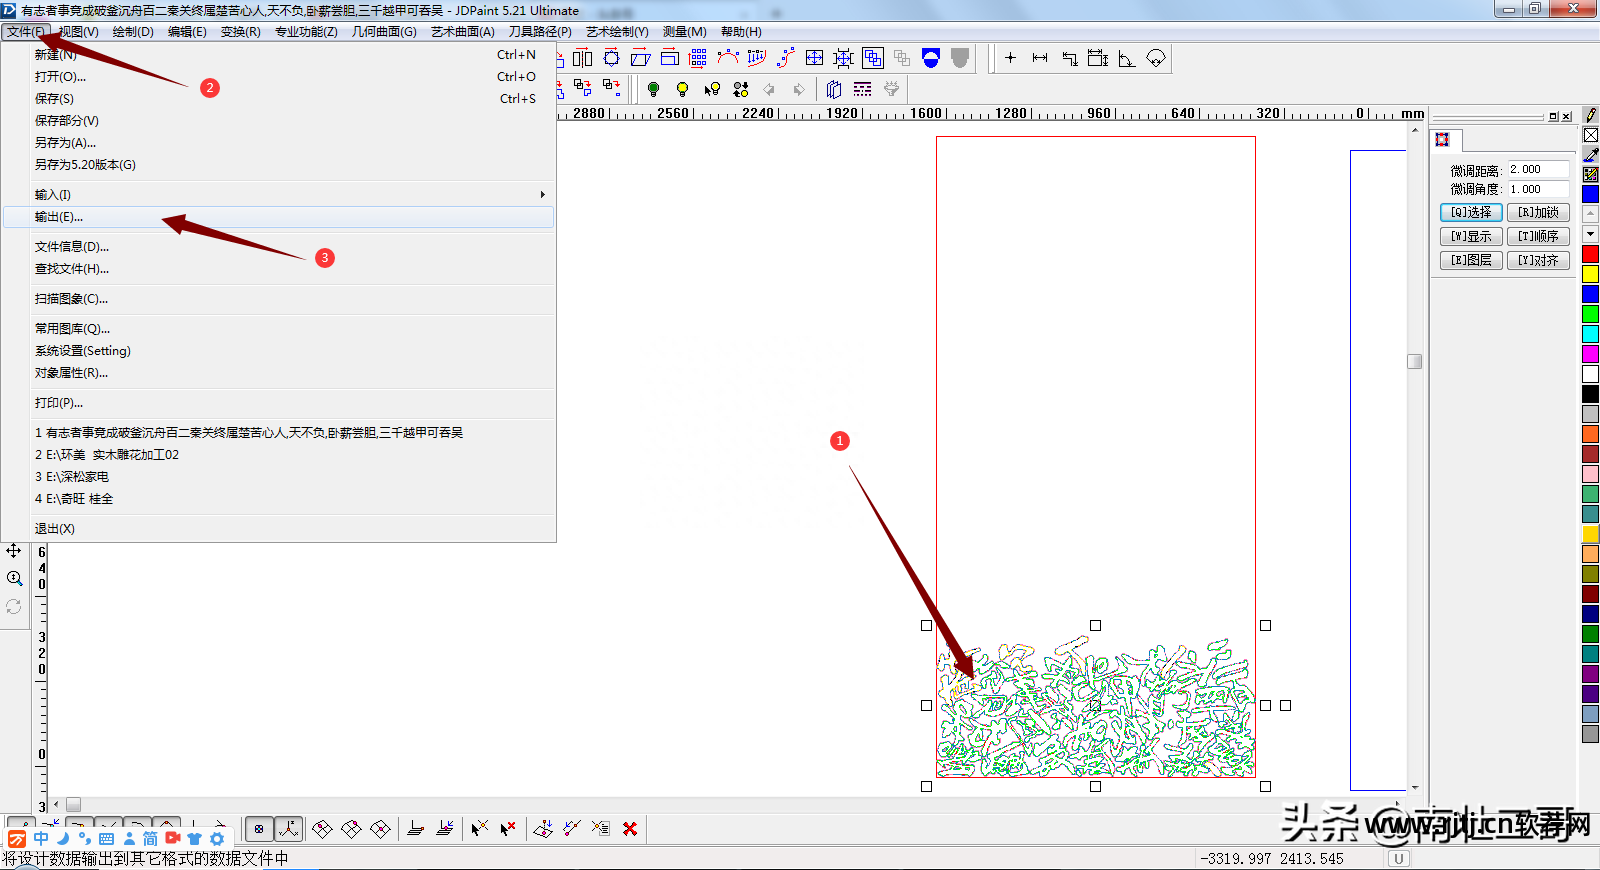Click the pencil icon above the color palette
1600x870 pixels.
point(1590,115)
